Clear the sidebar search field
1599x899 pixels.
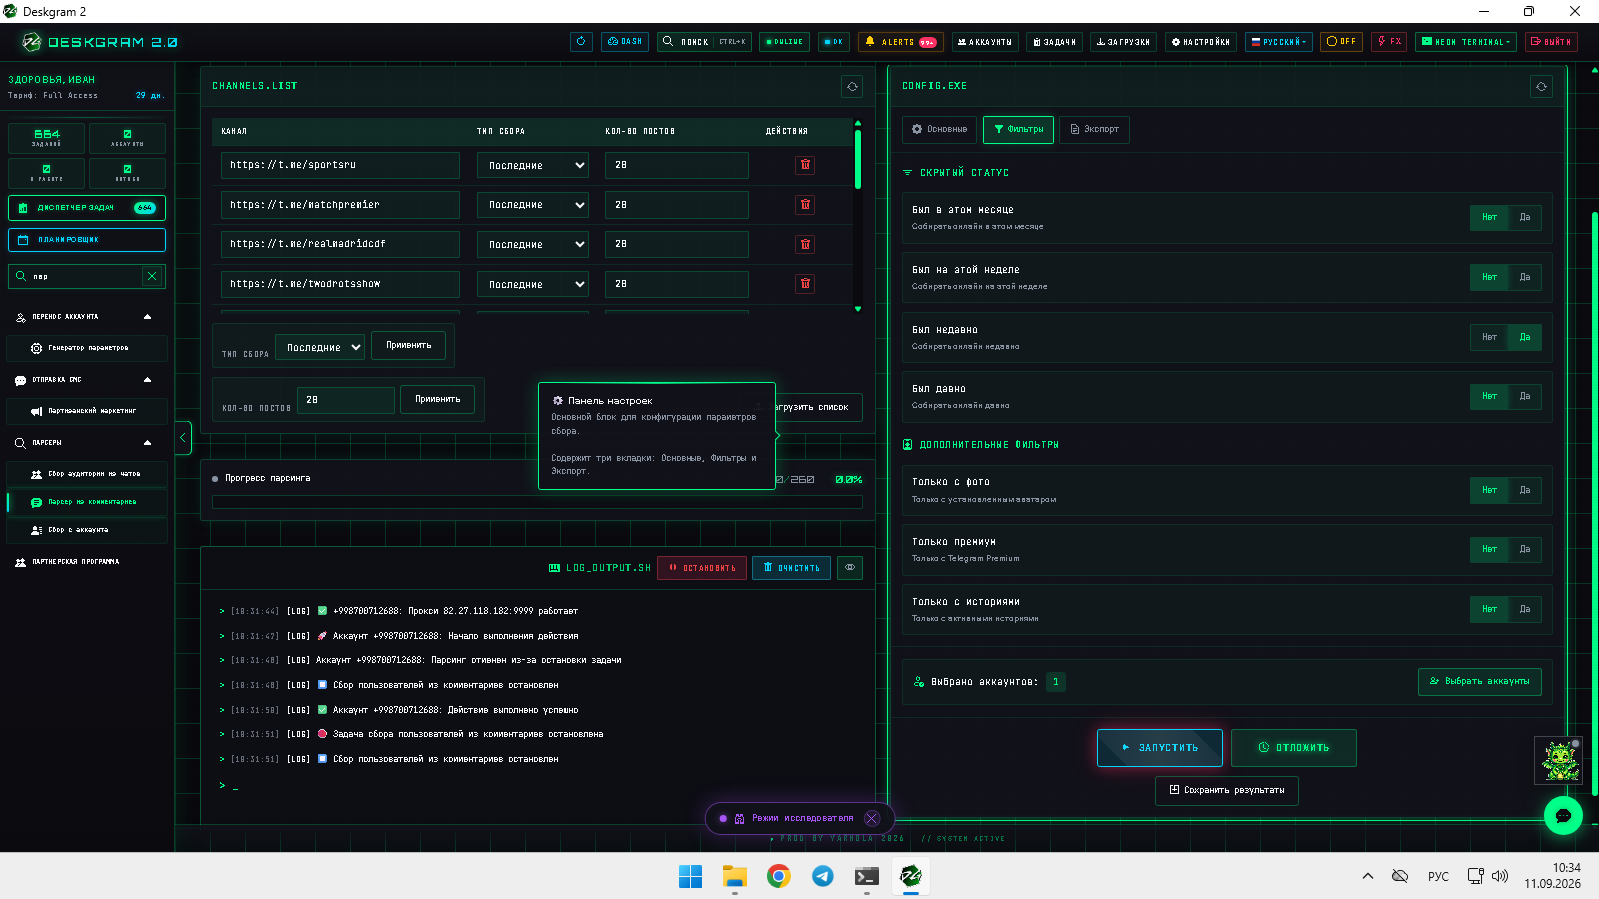152,276
